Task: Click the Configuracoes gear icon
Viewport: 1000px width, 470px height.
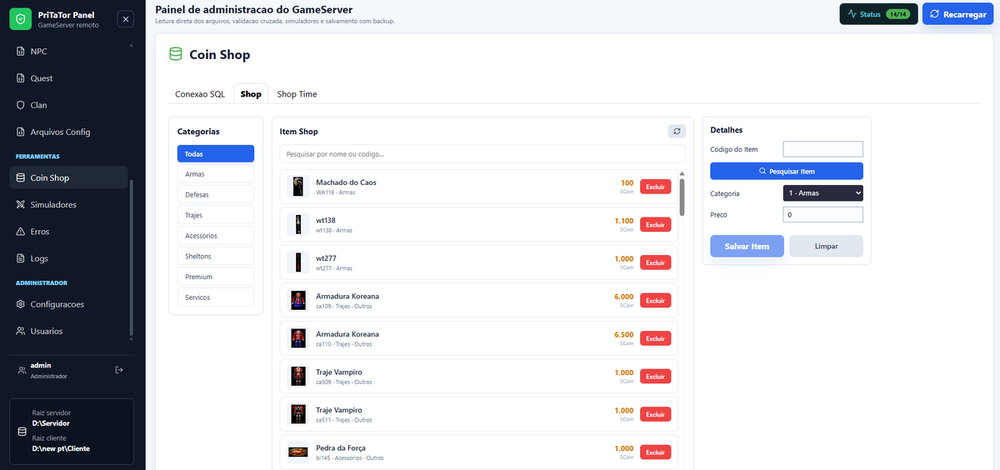Action: [x=20, y=304]
